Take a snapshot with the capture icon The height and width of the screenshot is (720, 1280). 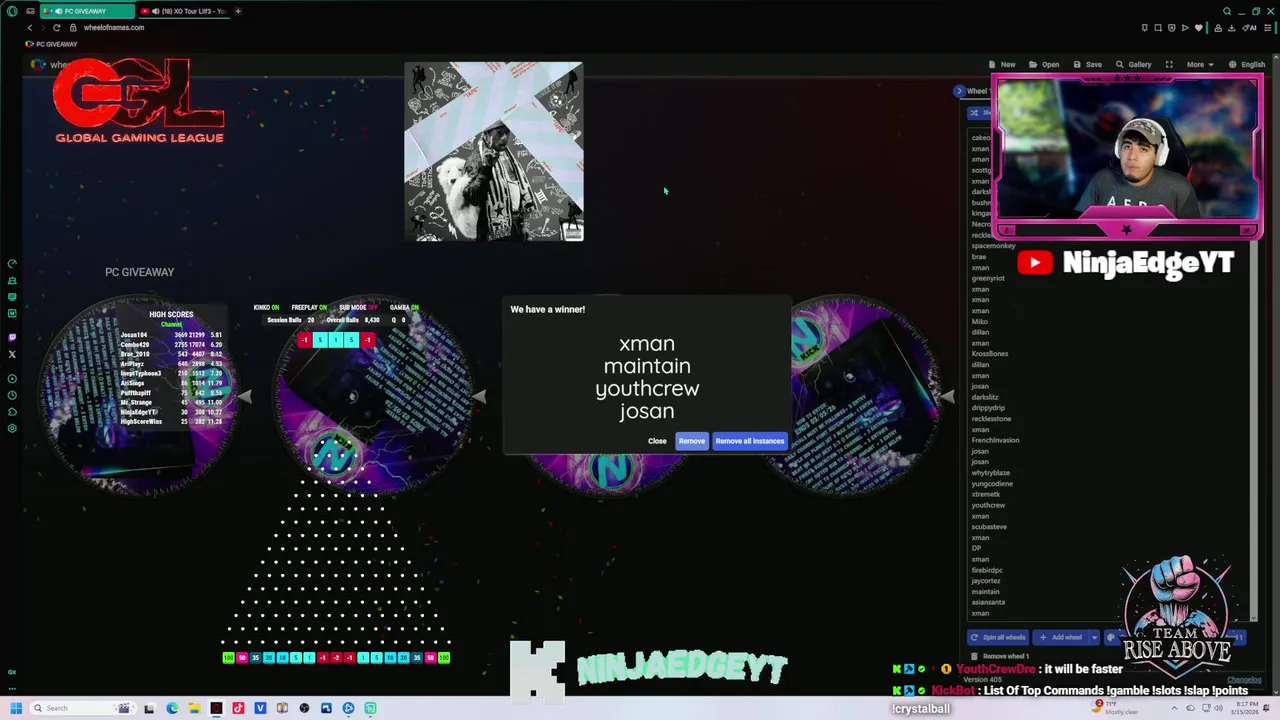point(1158,28)
